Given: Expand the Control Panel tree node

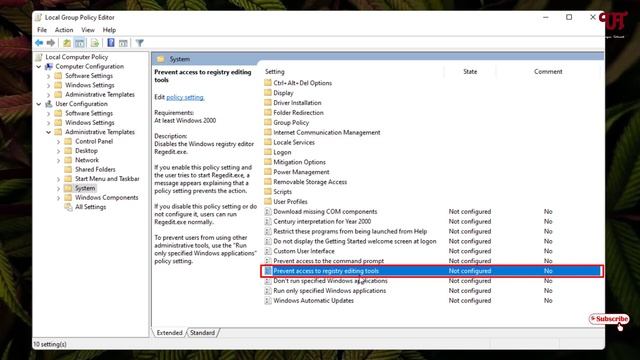Looking at the screenshot, I should [x=58, y=142].
